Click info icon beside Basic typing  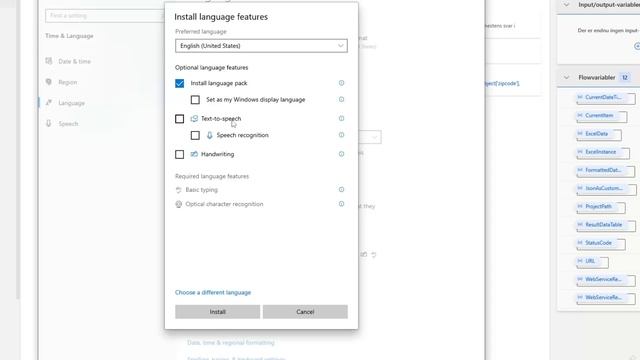click(x=341, y=189)
